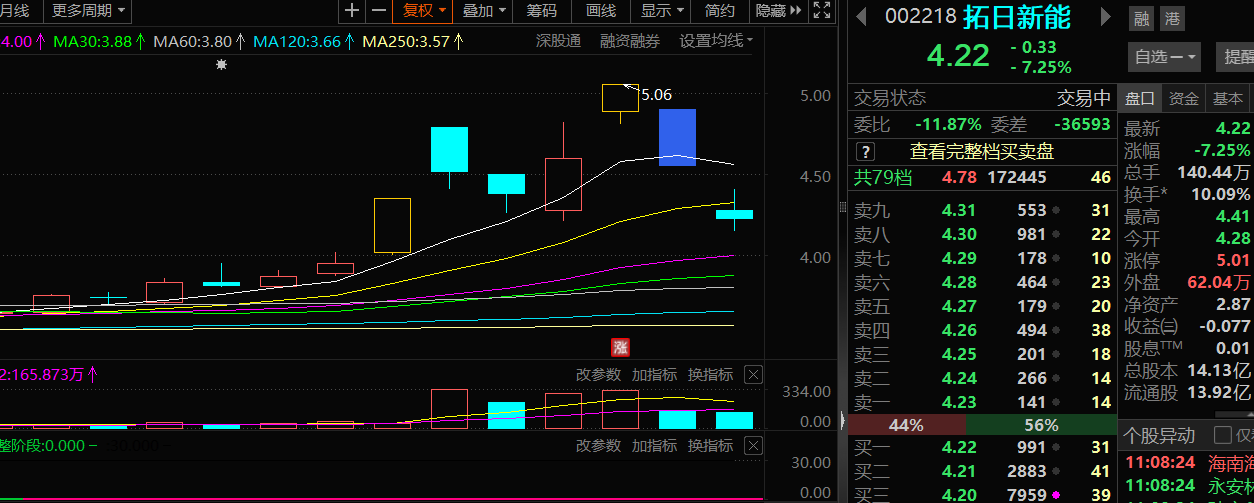1254x503 pixels.
Task: Click the MA120:3.66 indicator label
Action: [303, 42]
